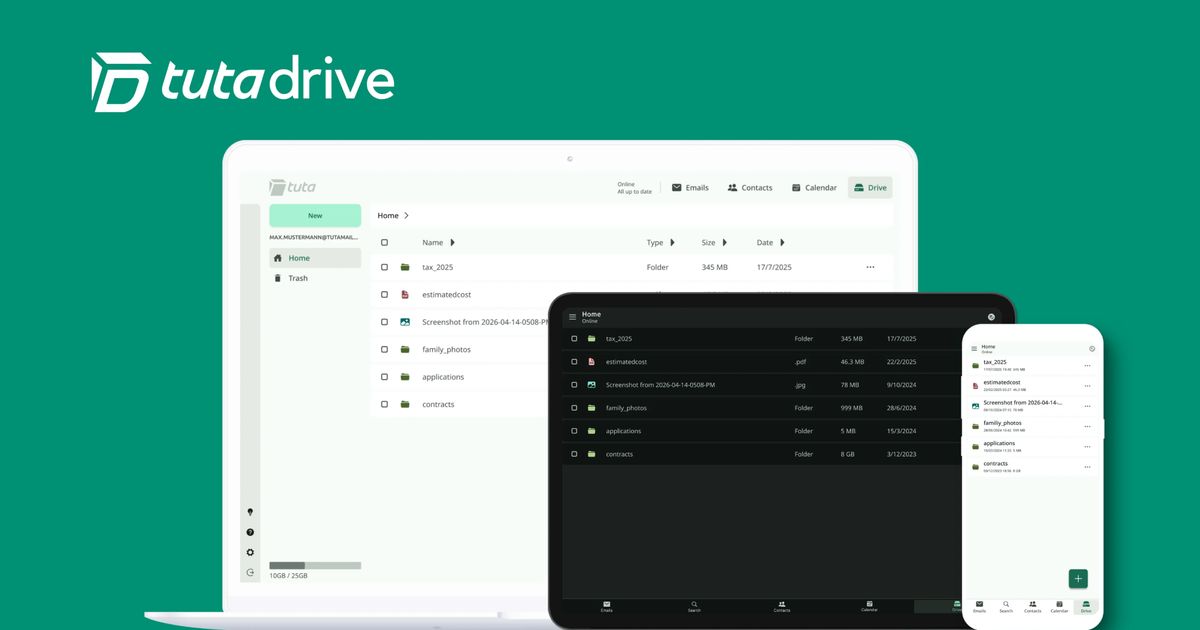Click applications folder icon on laptop
Viewport: 1200px width, 630px height.
click(405, 377)
